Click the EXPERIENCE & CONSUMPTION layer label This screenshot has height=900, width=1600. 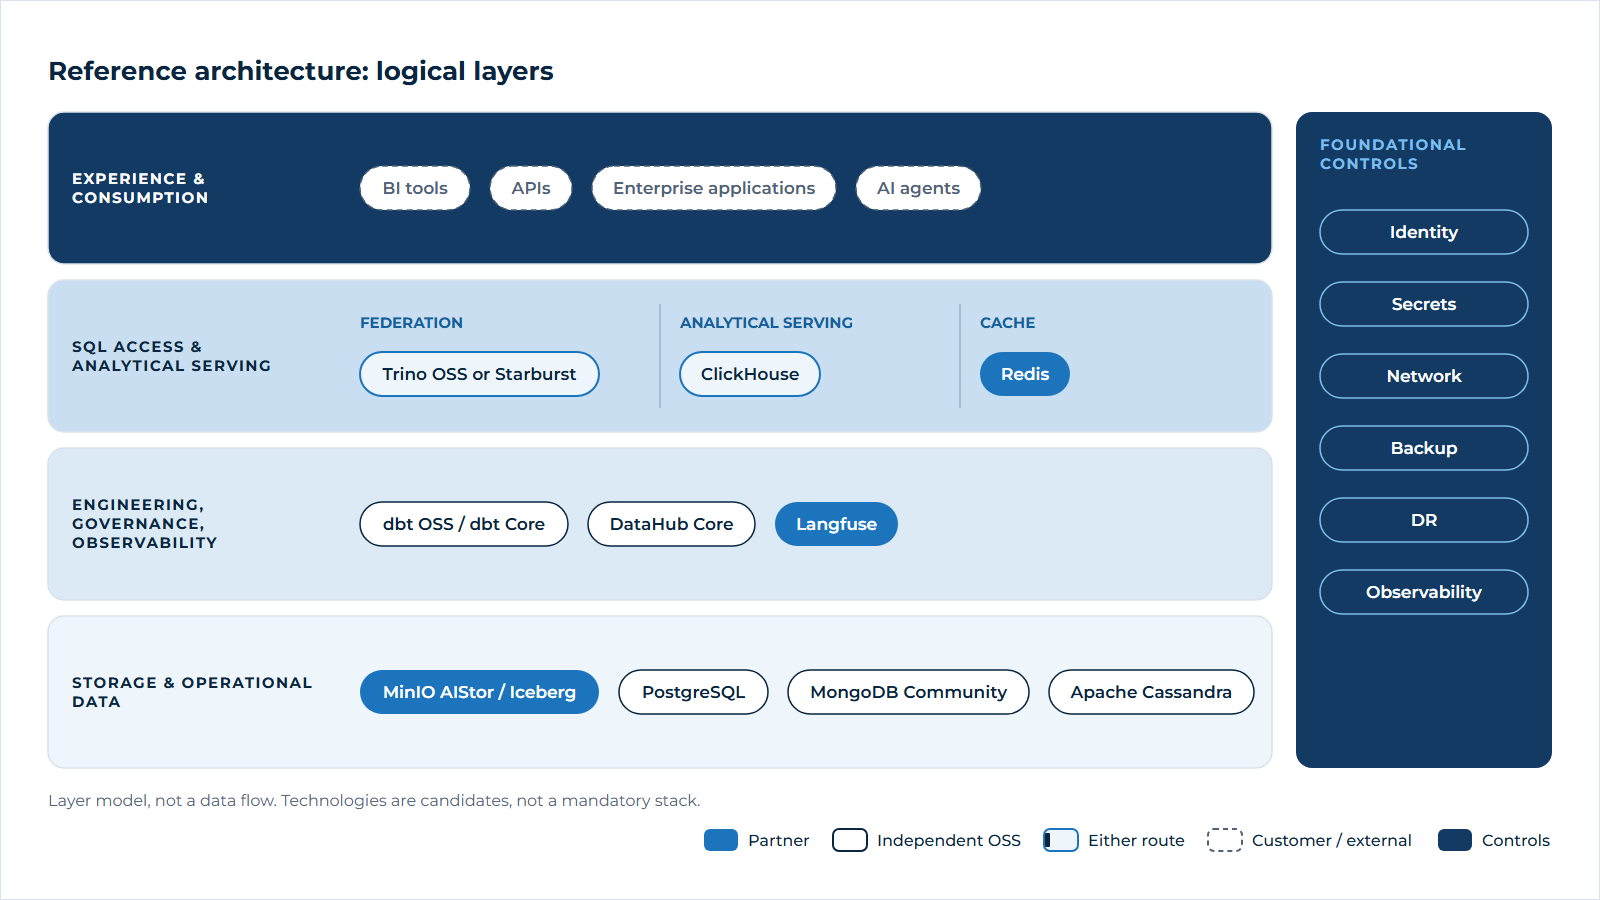[x=140, y=188]
